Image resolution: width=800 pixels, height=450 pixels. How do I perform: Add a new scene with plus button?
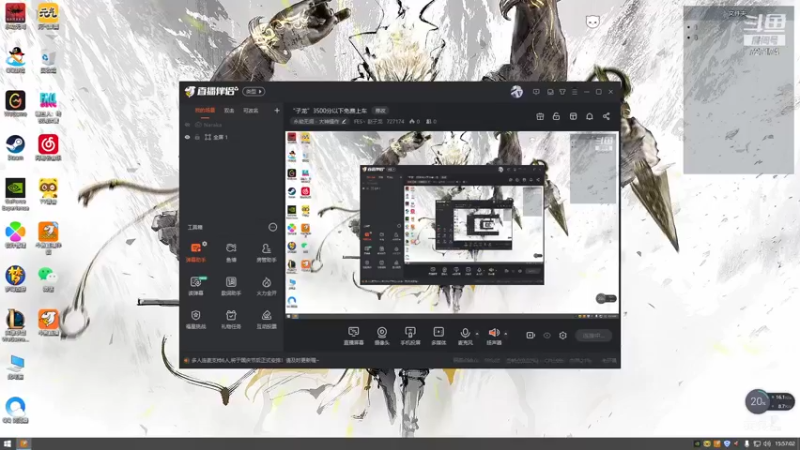click(x=277, y=110)
